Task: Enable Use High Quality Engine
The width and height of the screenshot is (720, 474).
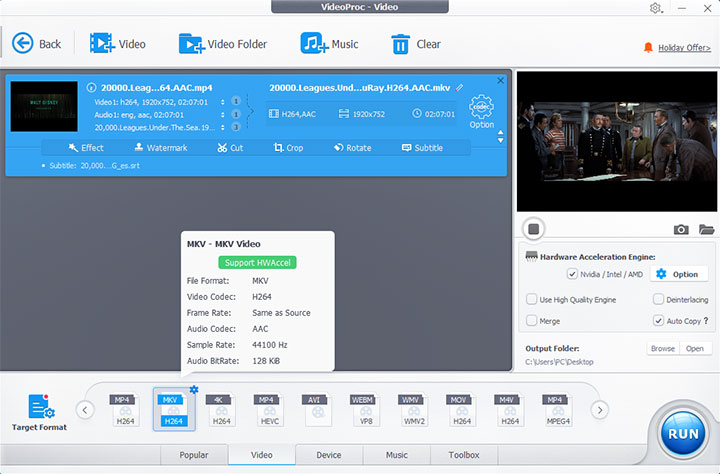Action: coord(531,299)
